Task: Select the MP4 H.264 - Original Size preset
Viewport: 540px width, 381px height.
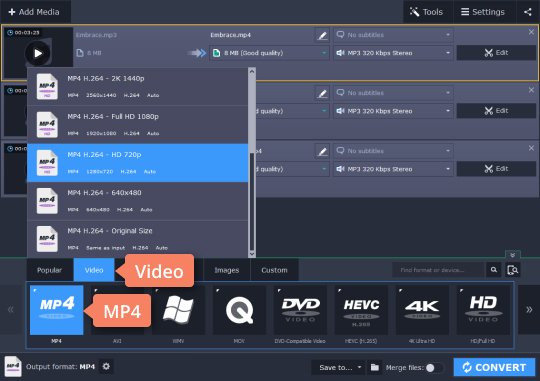Action: pyautogui.click(x=137, y=239)
